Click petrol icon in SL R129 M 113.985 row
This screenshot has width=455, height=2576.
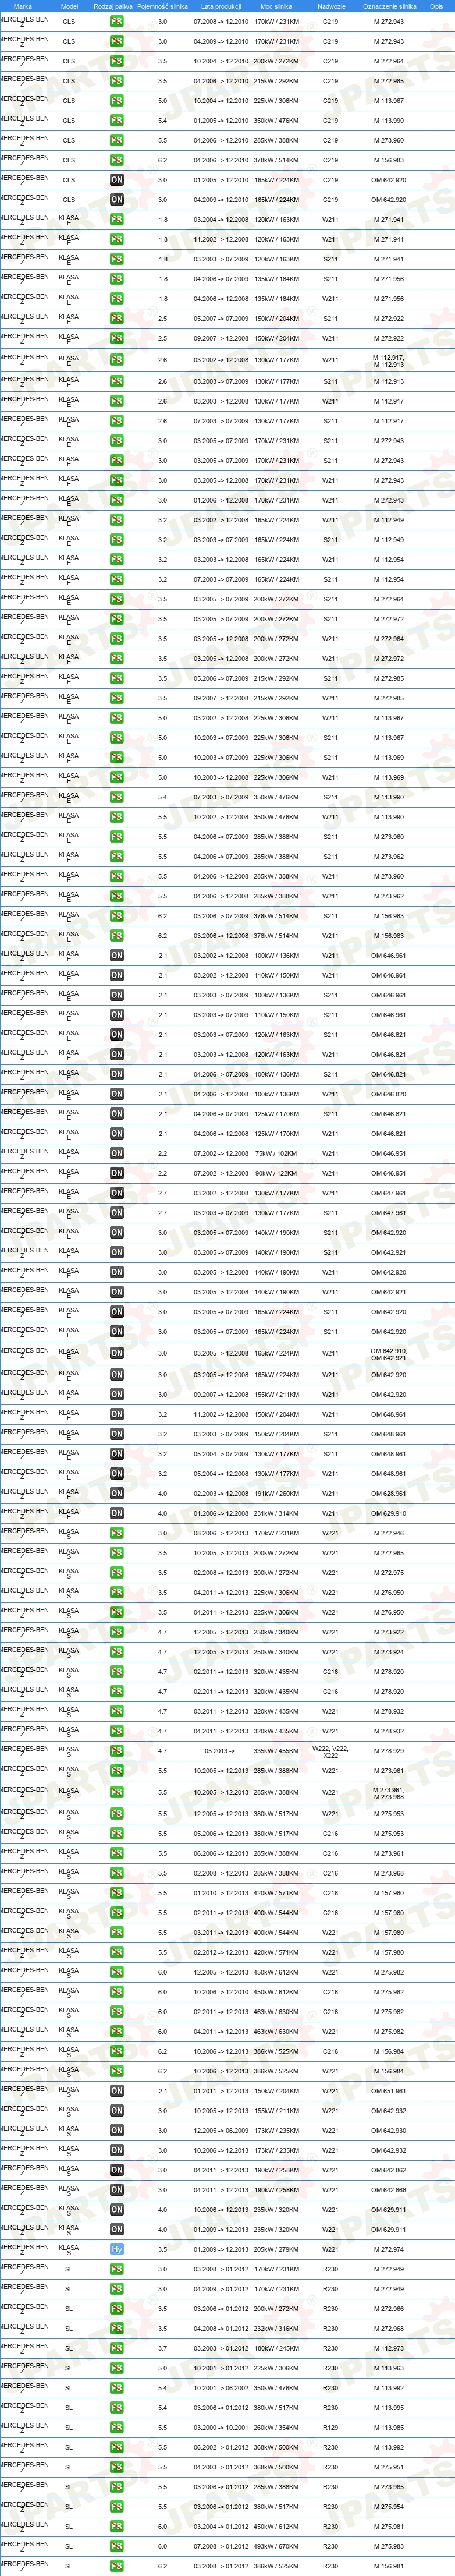click(117, 2428)
